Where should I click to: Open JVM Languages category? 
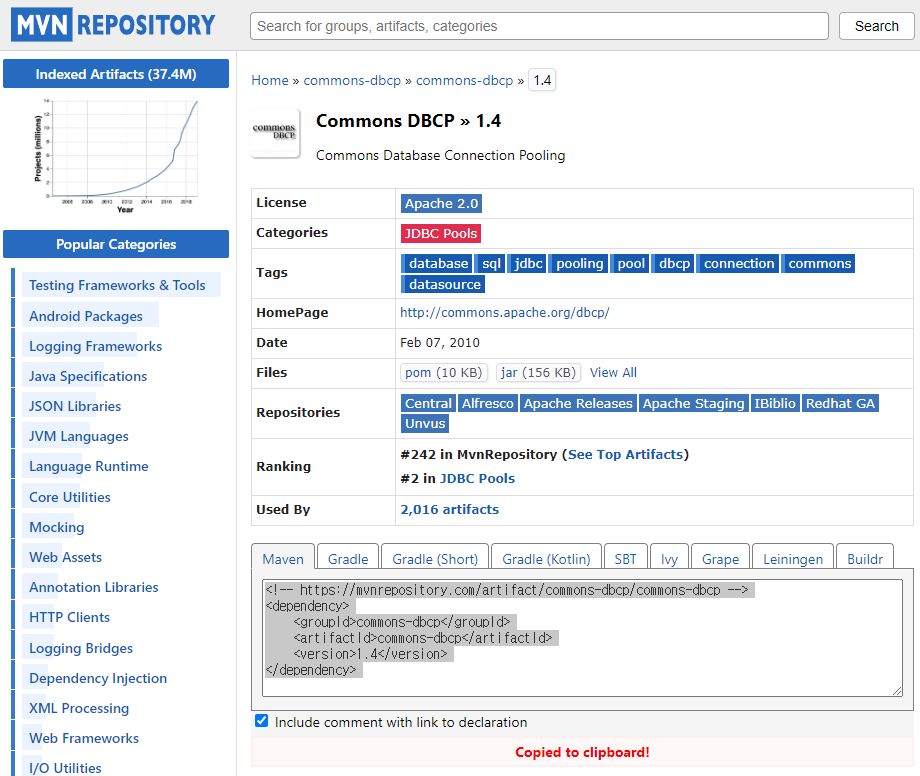[x=79, y=436]
